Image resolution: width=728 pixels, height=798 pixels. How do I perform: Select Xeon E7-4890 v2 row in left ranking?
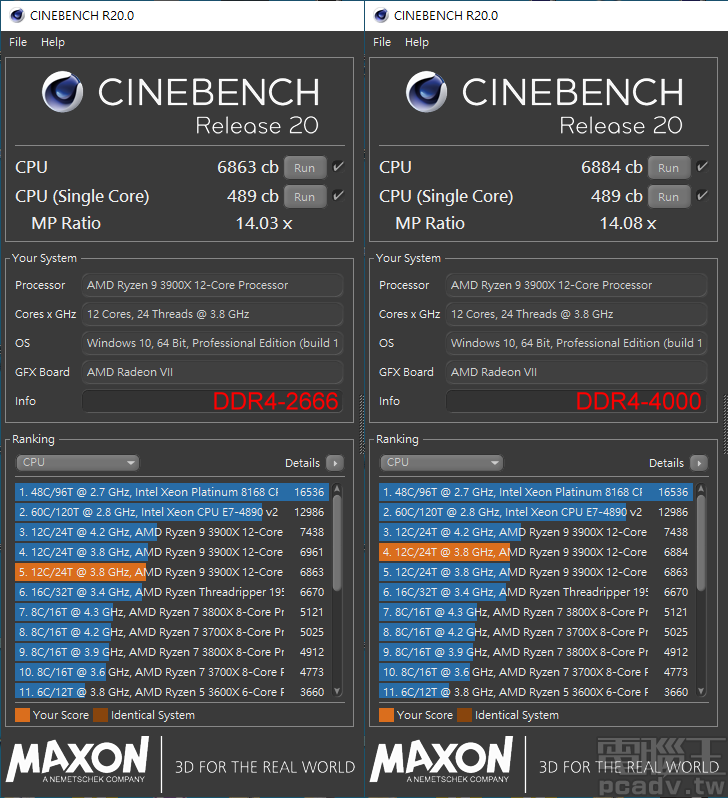pyautogui.click(x=172, y=512)
